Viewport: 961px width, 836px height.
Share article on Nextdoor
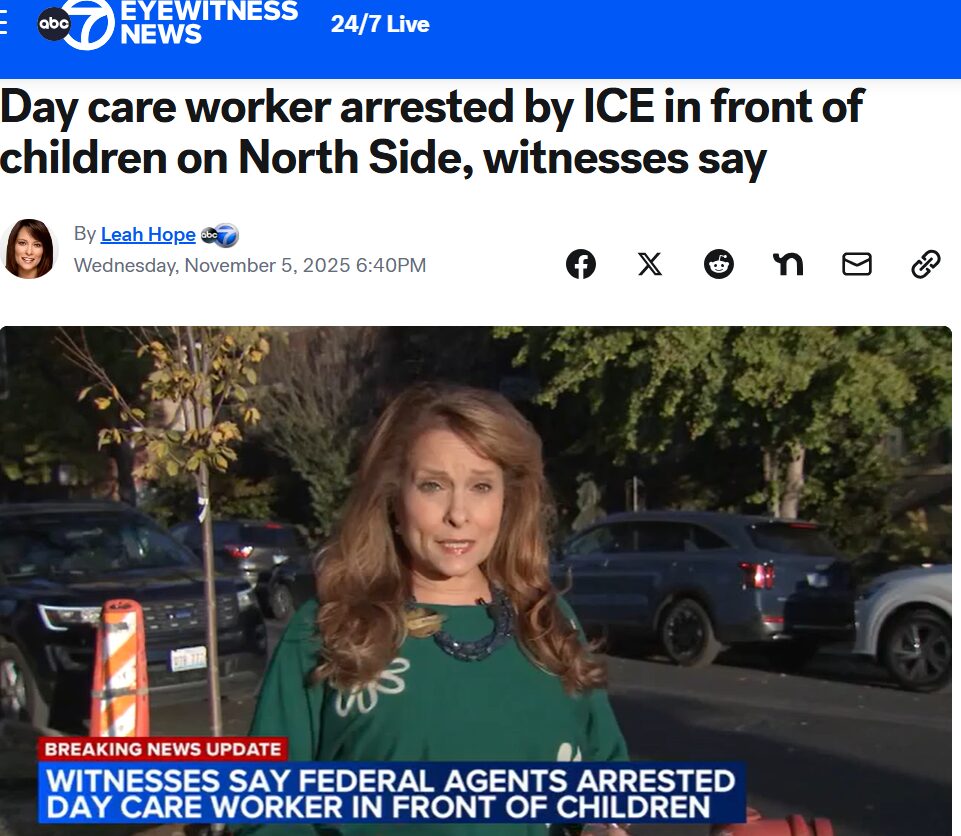coord(788,264)
